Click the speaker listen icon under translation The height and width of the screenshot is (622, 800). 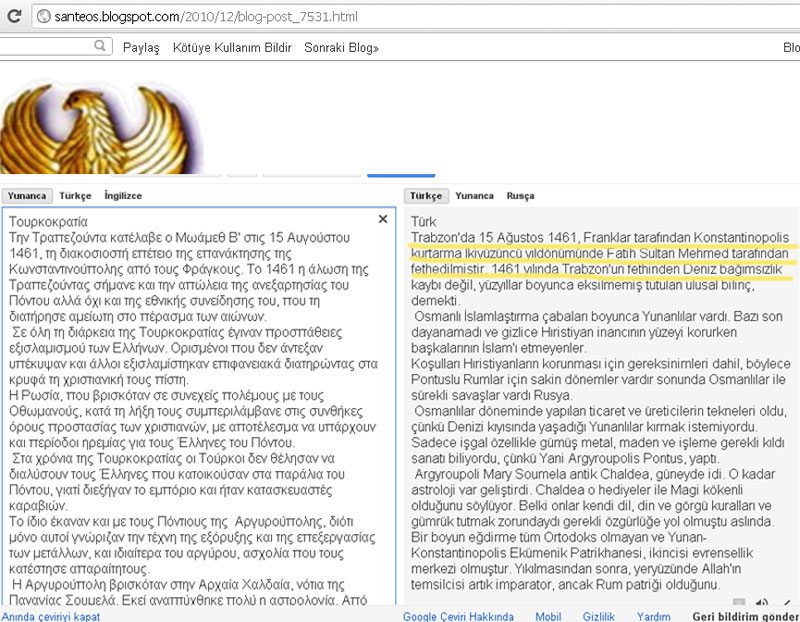point(763,602)
